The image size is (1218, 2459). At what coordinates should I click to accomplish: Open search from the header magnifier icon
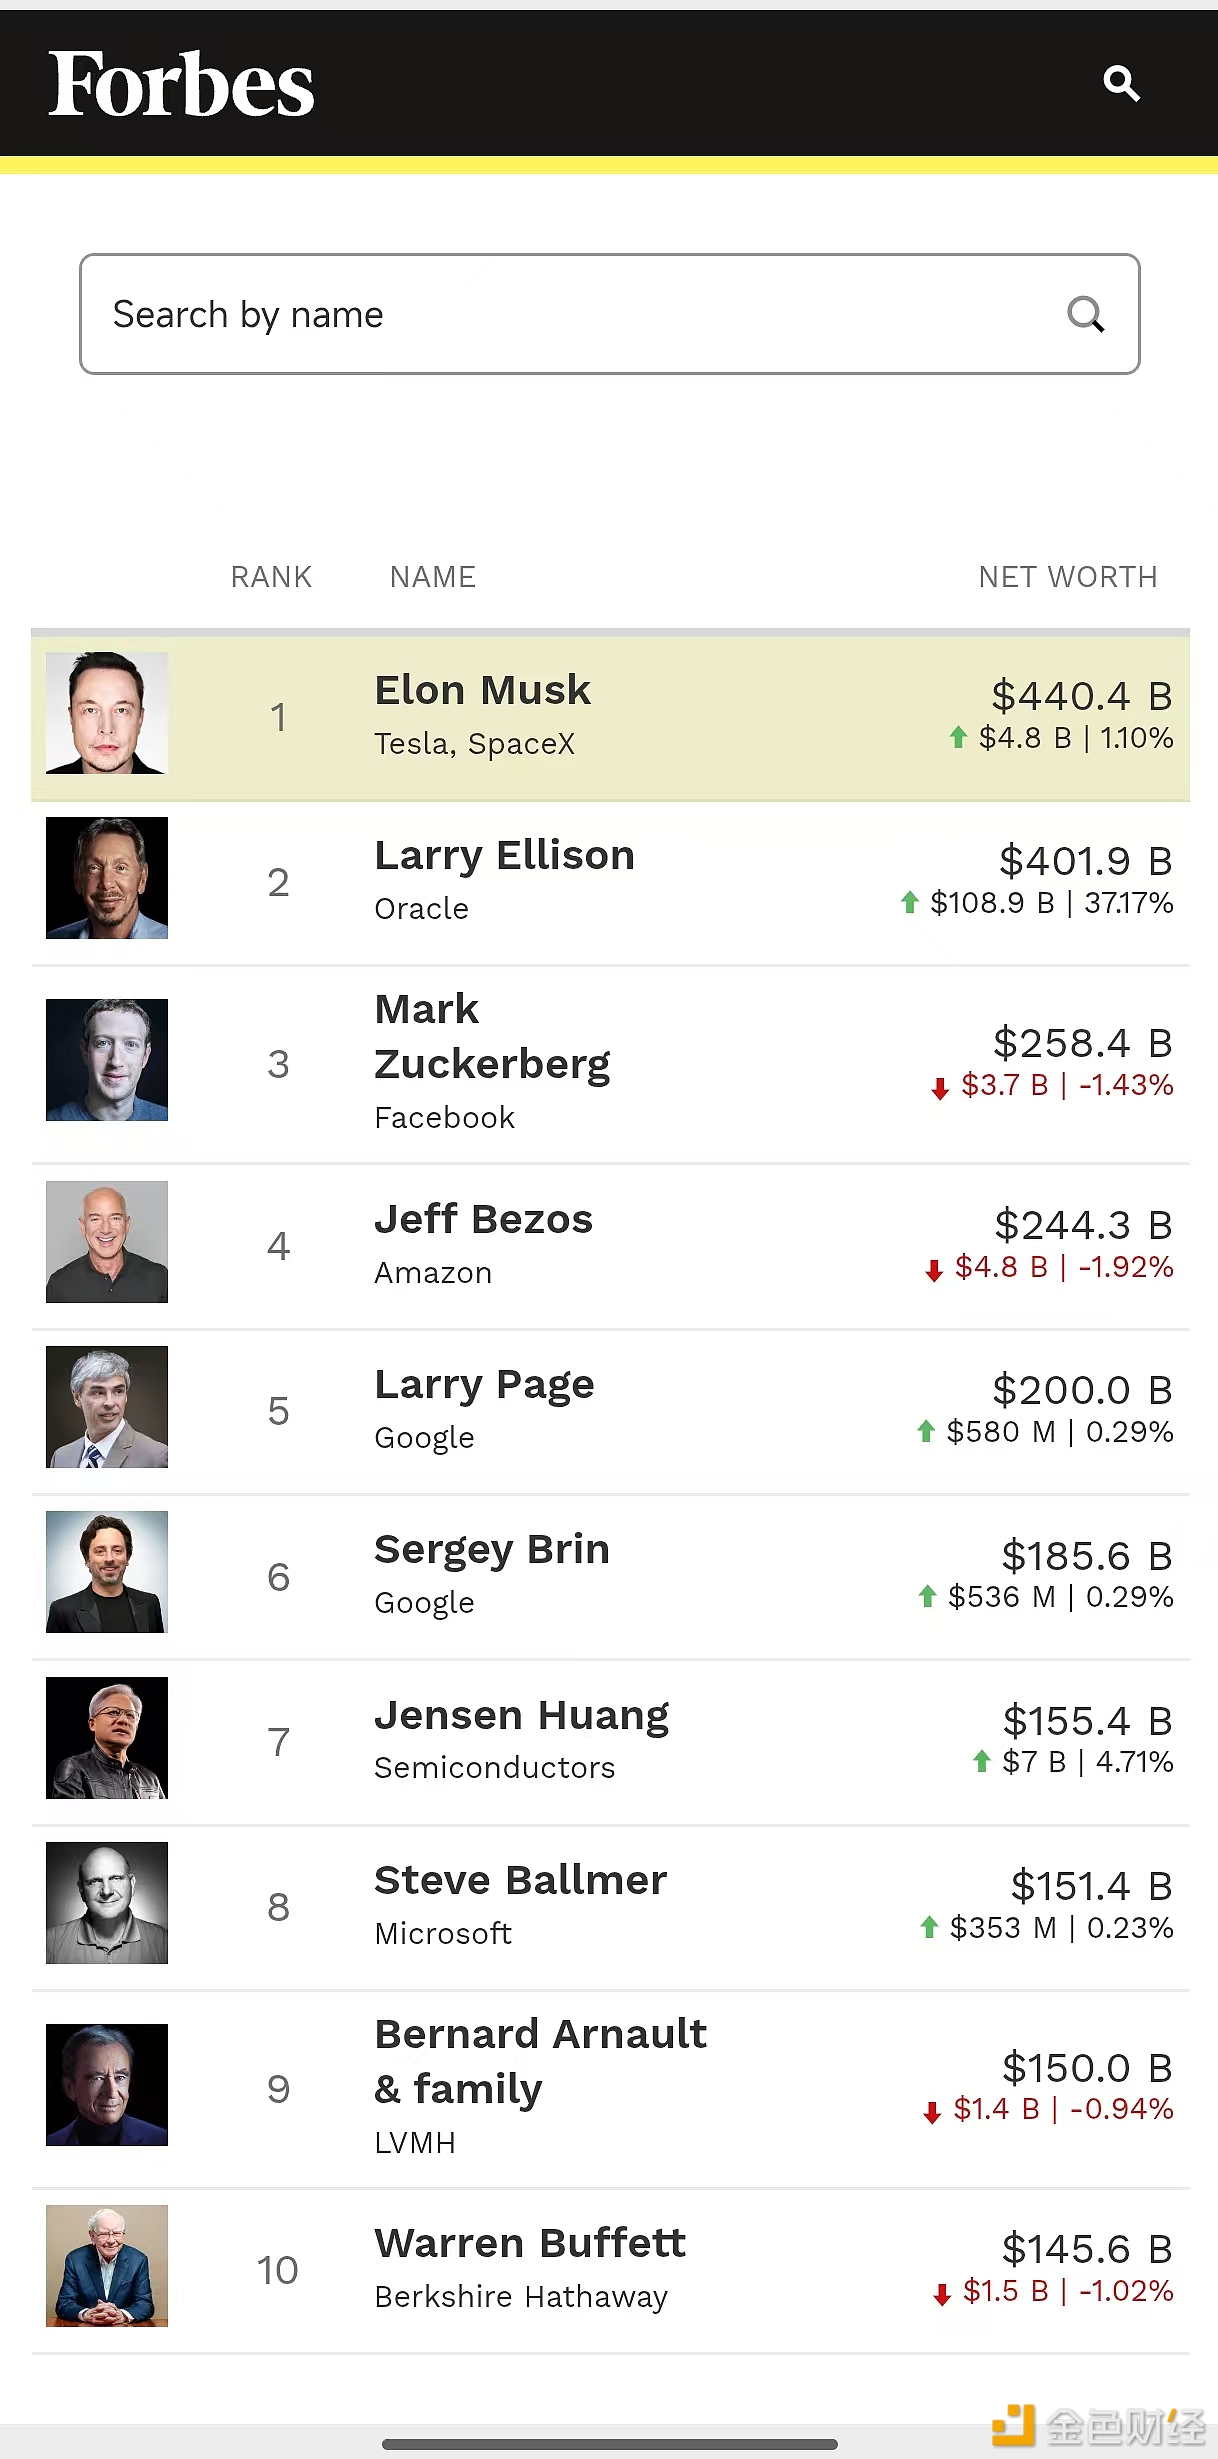(1121, 84)
